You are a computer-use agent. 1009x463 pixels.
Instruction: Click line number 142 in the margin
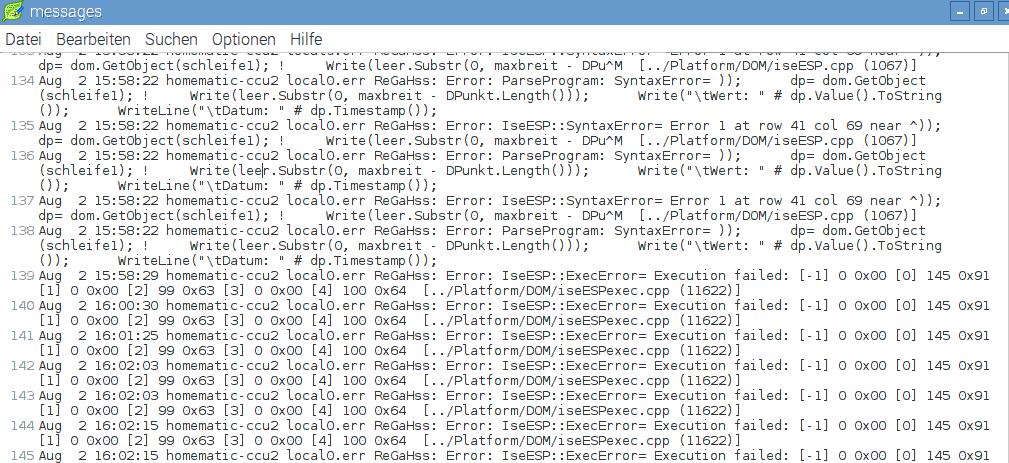[20, 366]
